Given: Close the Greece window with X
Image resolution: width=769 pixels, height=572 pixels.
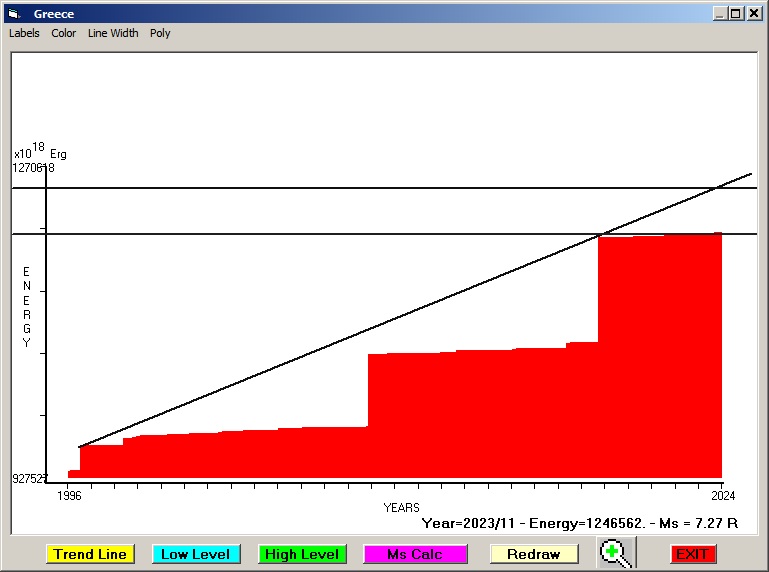Looking at the screenshot, I should pos(754,14).
